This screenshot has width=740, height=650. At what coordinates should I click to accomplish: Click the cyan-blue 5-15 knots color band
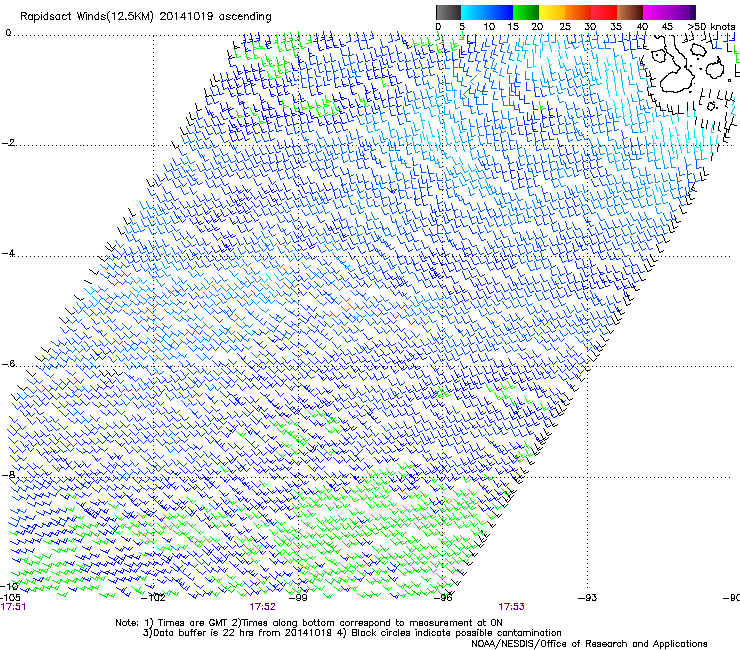pyautogui.click(x=487, y=12)
